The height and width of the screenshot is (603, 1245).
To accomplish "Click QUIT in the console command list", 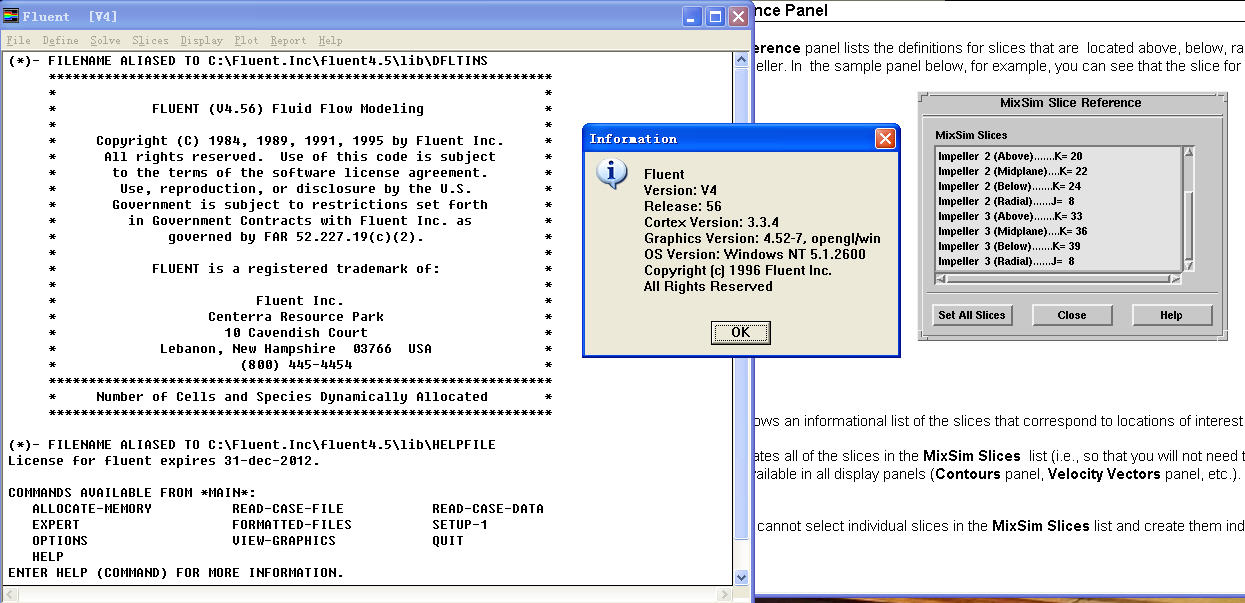I will pyautogui.click(x=448, y=541).
